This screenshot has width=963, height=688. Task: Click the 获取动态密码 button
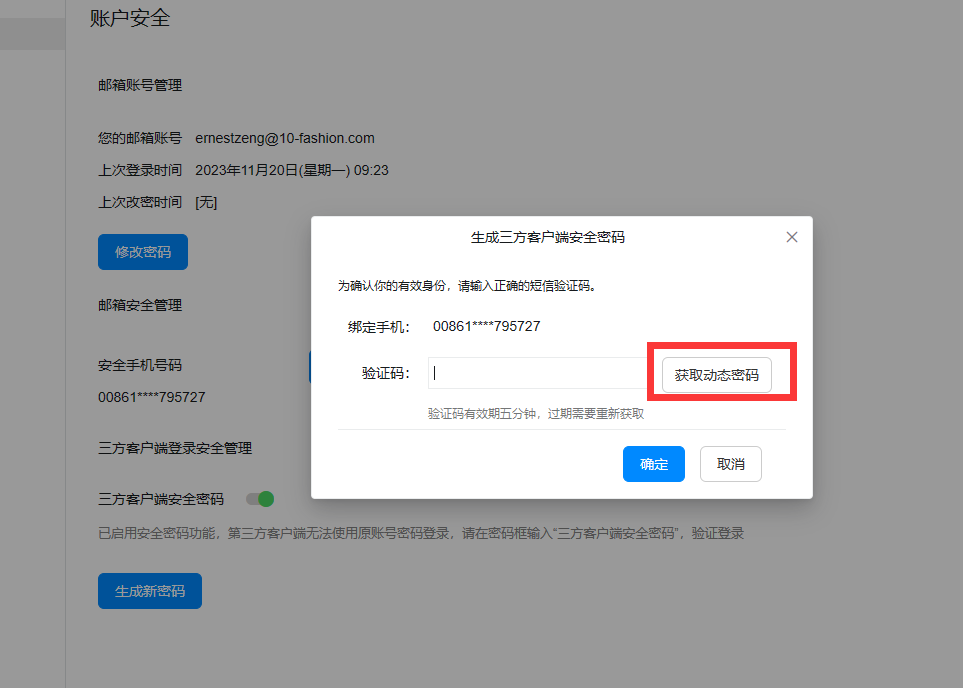(x=716, y=375)
